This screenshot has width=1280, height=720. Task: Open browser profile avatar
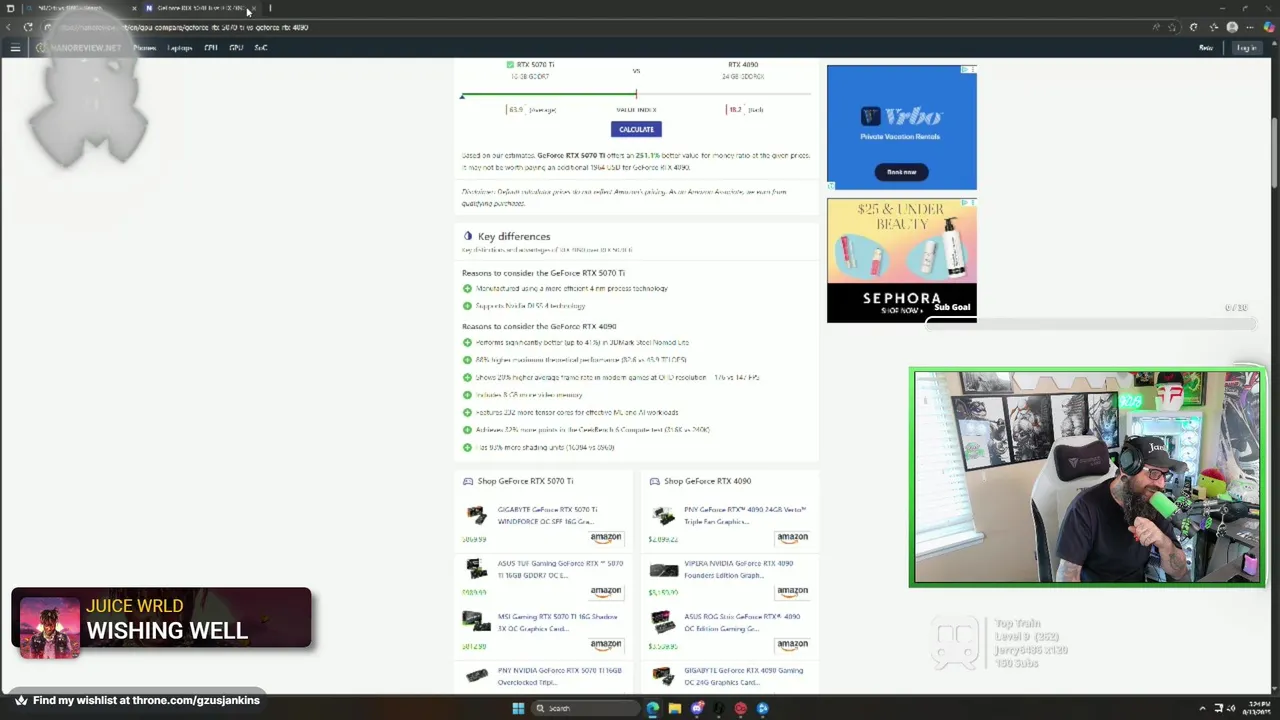pos(1232,27)
